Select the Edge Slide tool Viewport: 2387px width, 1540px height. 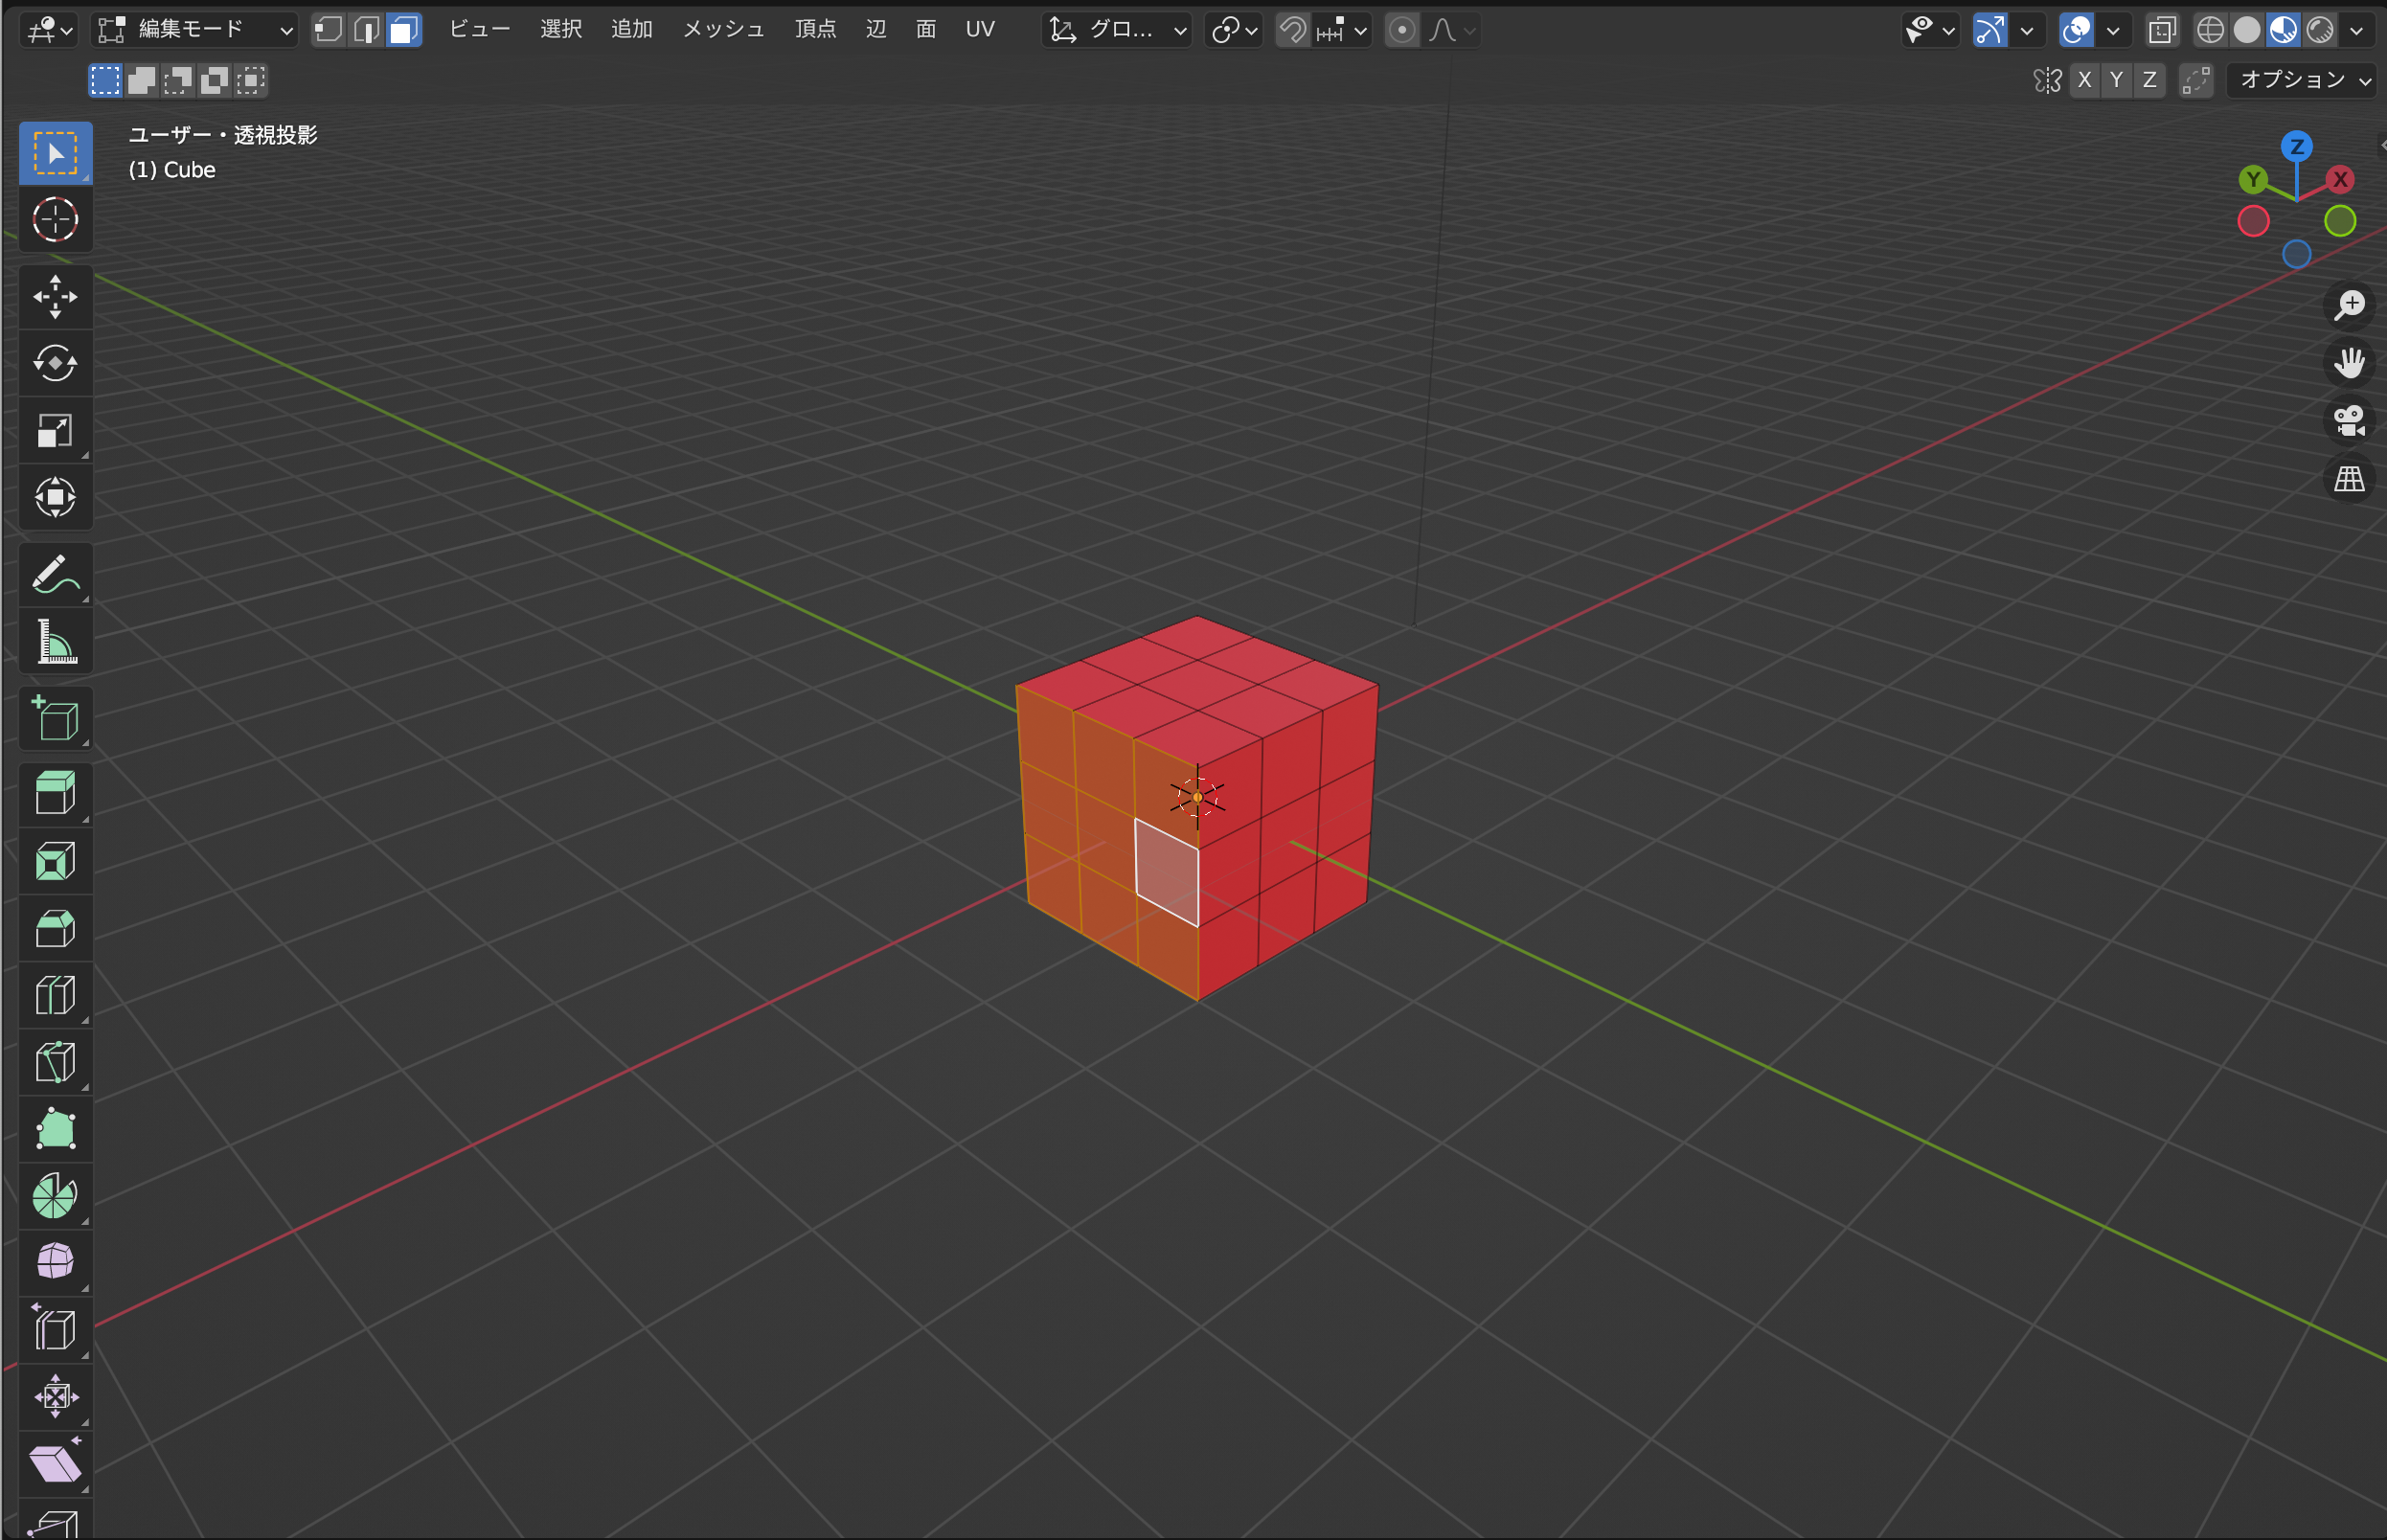(55, 1329)
